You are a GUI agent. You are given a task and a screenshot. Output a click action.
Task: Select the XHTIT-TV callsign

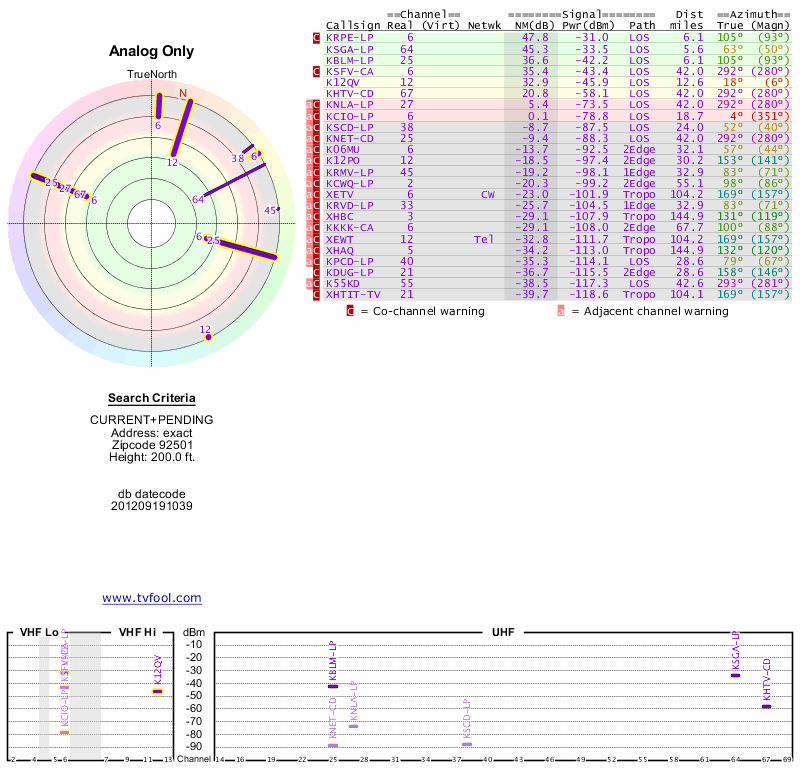click(353, 294)
